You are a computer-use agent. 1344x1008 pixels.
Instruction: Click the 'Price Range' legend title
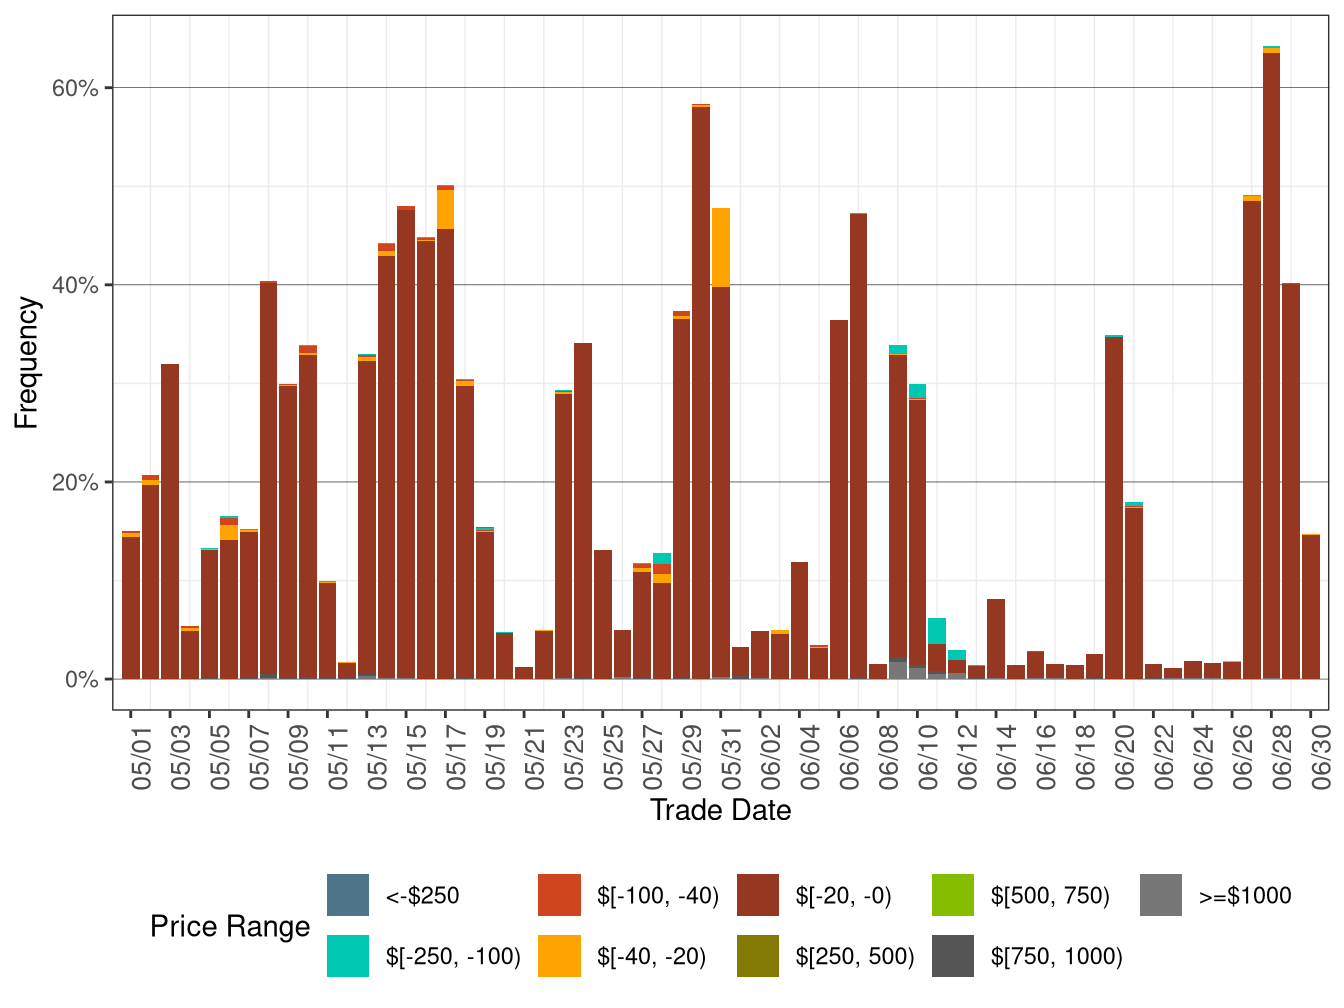pyautogui.click(x=230, y=927)
